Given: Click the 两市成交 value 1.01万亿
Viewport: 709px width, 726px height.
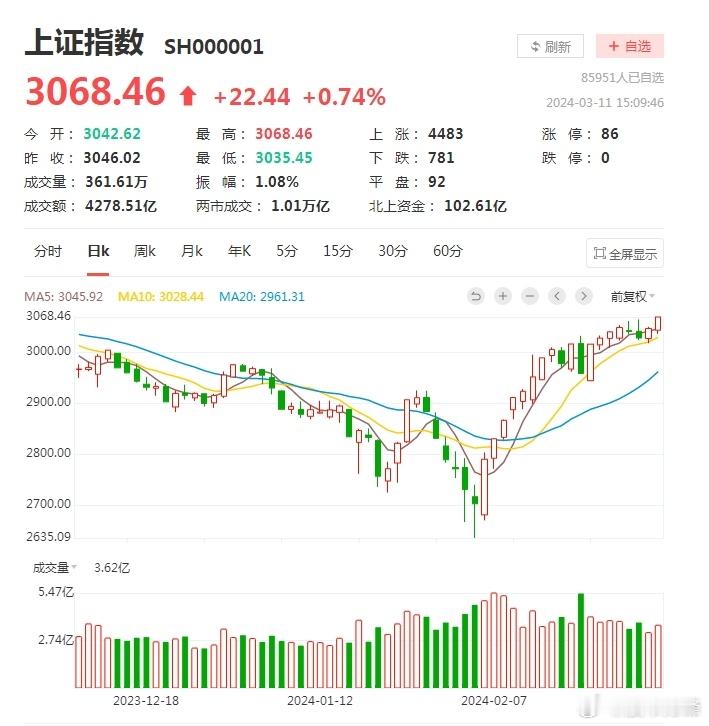Looking at the screenshot, I should [x=301, y=206].
